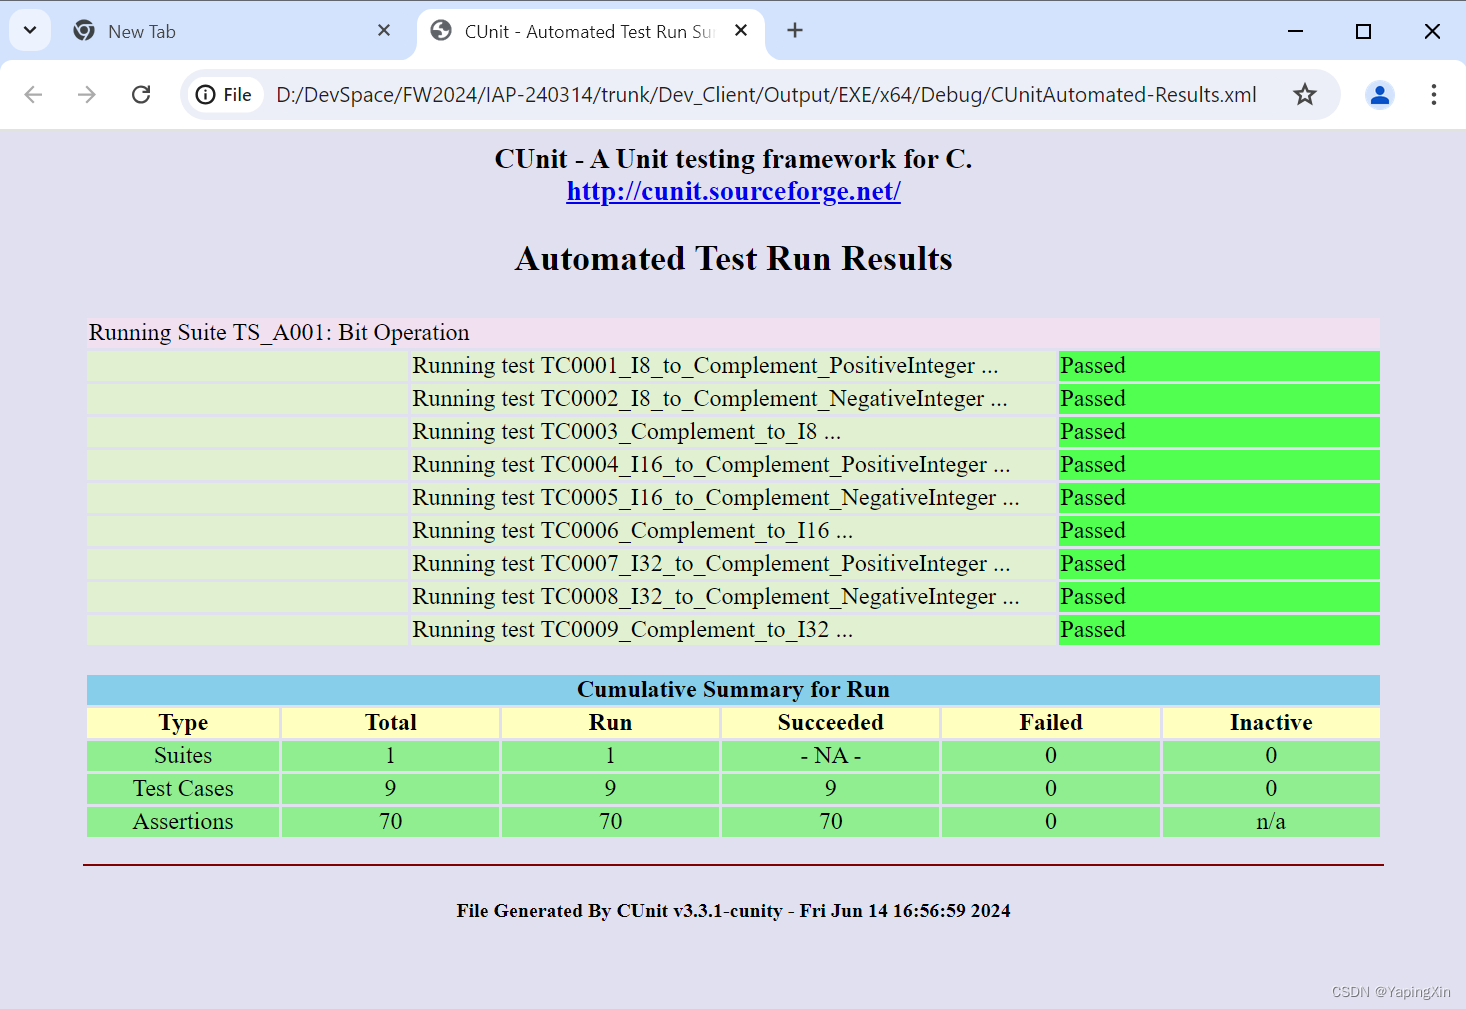Viewport: 1466px width, 1009px height.
Task: Navigate back using the back arrow
Action: 33,94
